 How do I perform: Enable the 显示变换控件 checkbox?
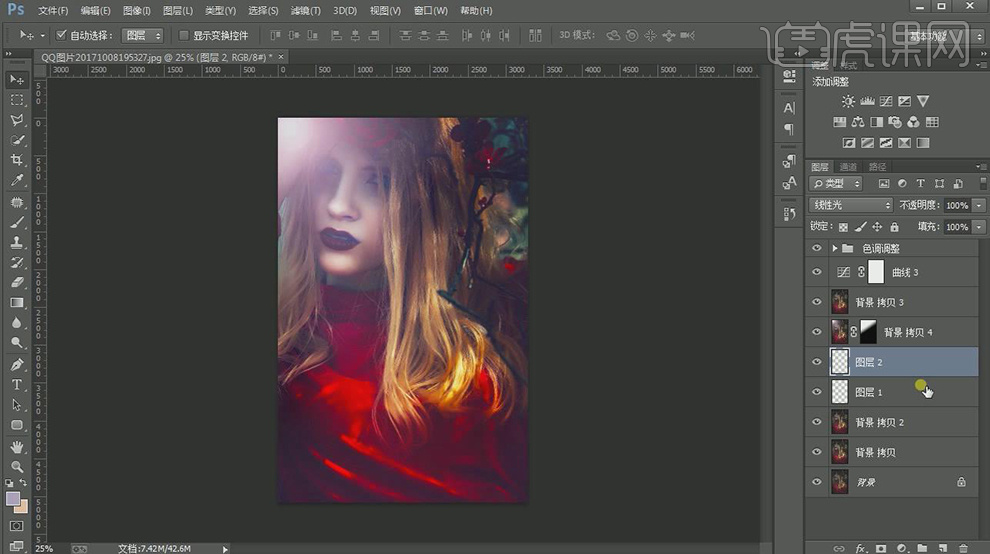point(183,35)
